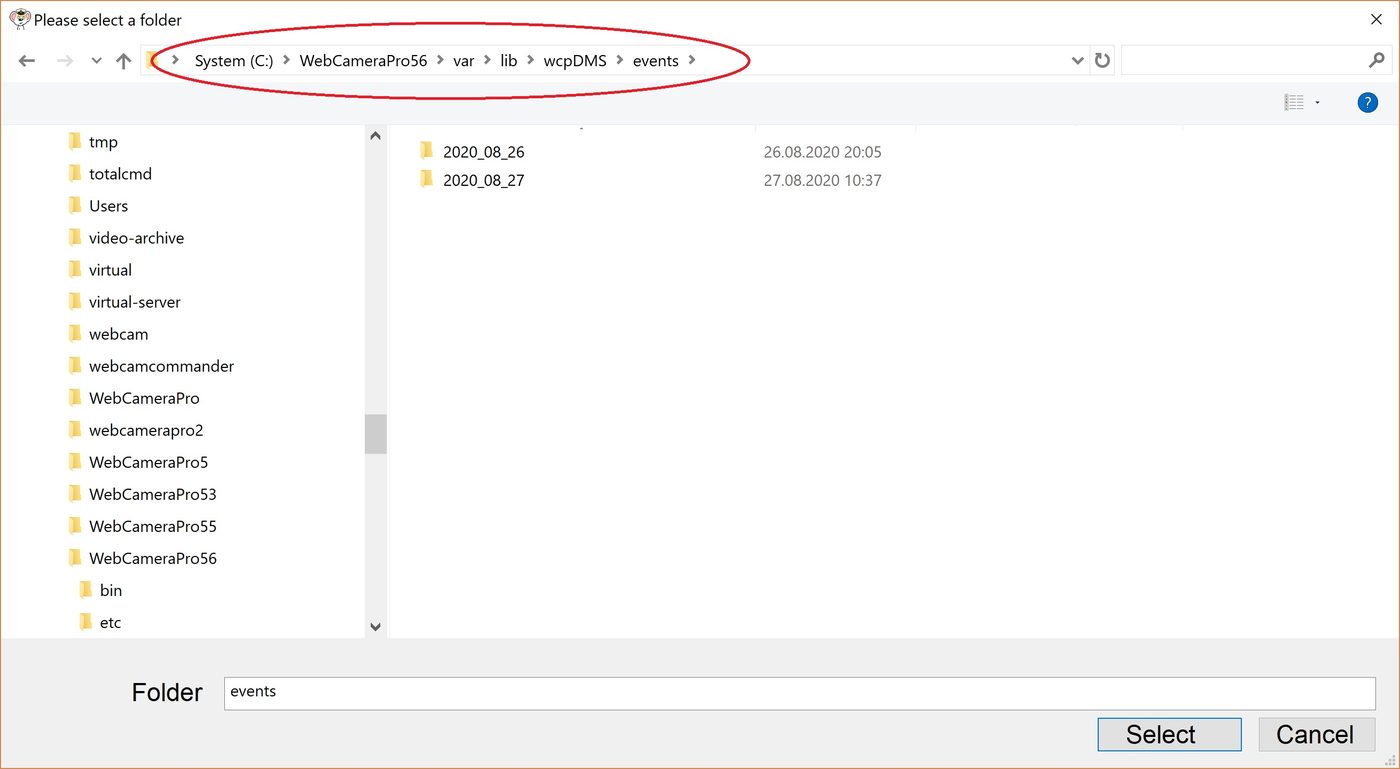Image resolution: width=1400 pixels, height=769 pixels.
Task: Click the Back navigation arrow
Action: coord(27,61)
